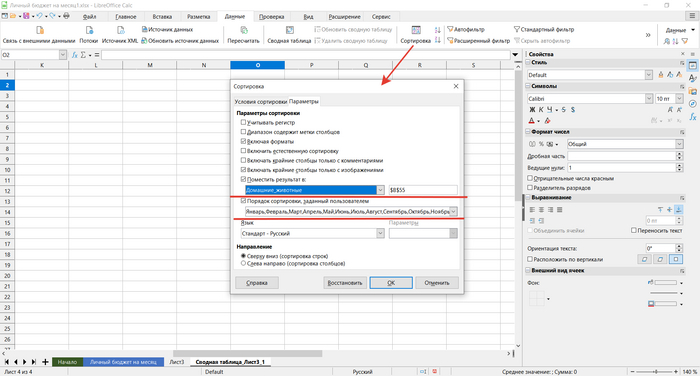
Task: Toggle Включая форматы checkbox
Action: pos(243,141)
